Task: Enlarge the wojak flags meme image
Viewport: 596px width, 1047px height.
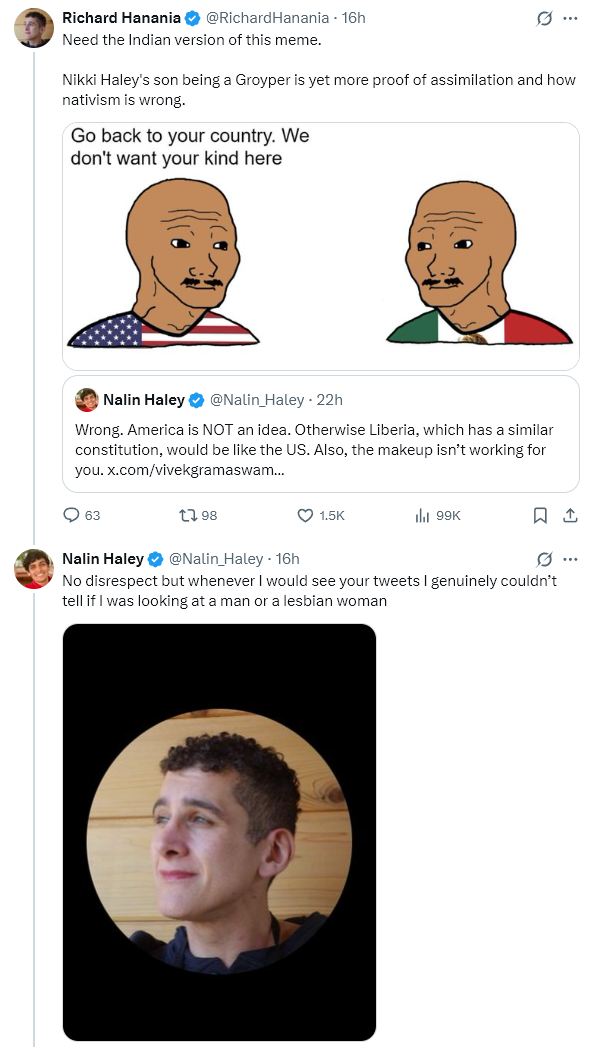Action: (x=321, y=246)
